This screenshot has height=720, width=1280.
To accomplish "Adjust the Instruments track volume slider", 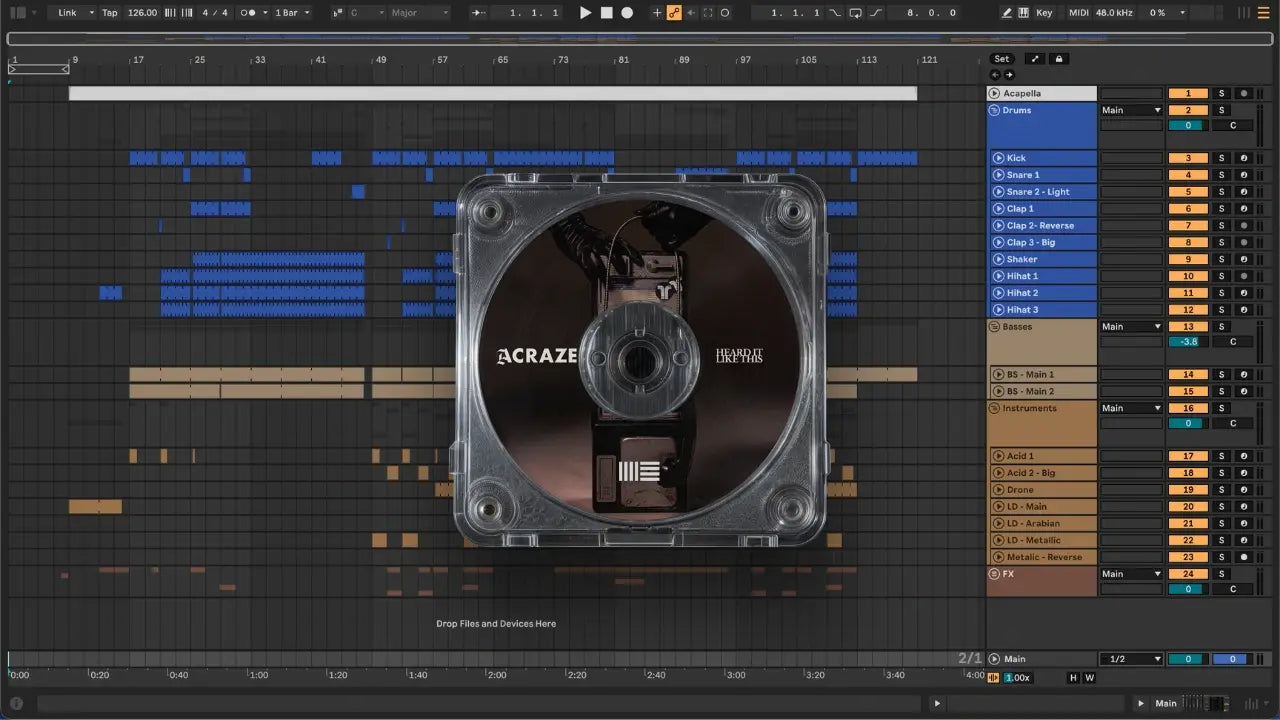I will coord(1188,423).
